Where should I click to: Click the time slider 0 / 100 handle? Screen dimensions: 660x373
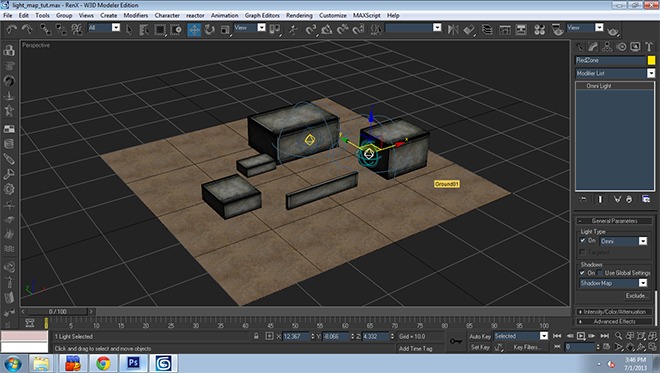pyautogui.click(x=57, y=312)
